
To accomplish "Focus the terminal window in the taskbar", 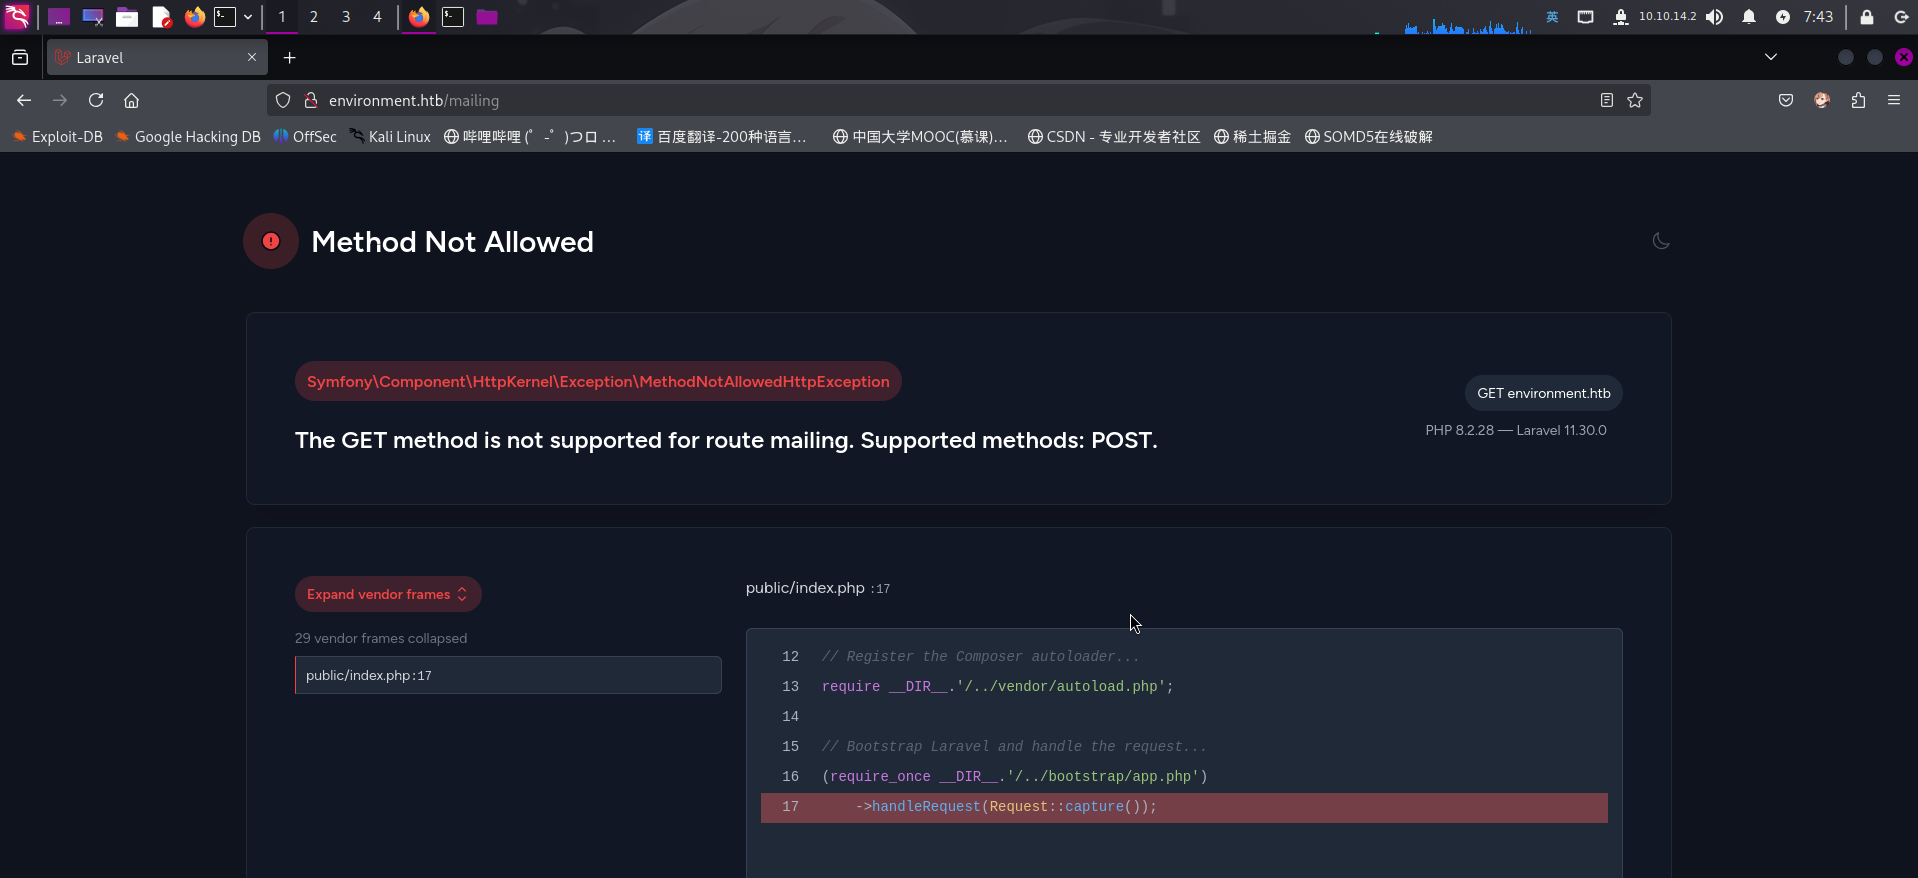I will coord(453,17).
